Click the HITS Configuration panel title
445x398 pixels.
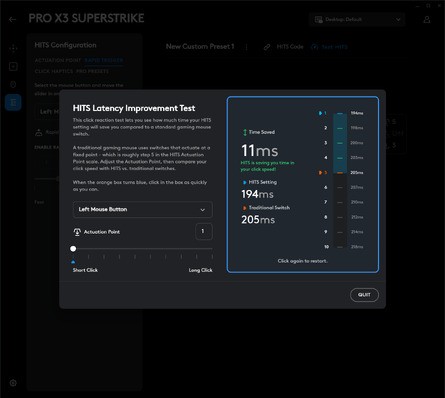click(x=65, y=45)
